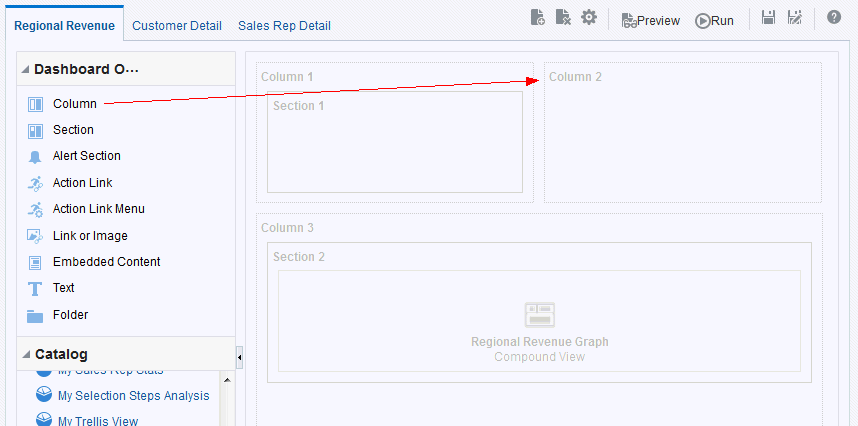Click the Link or Image icon
The image size is (858, 426).
point(35,236)
